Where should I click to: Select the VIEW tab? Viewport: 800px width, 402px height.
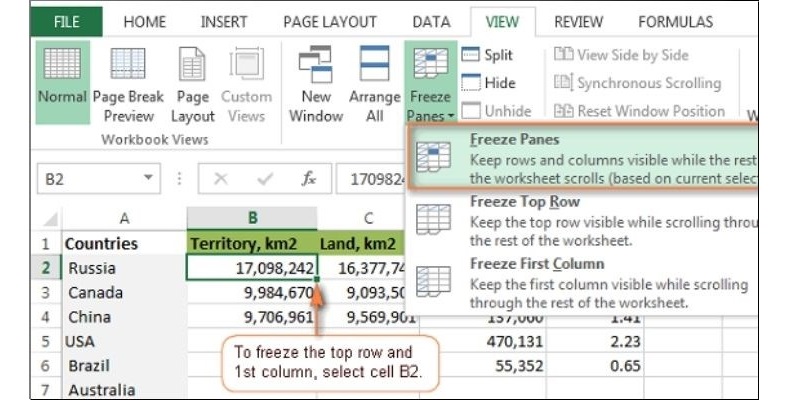click(503, 22)
